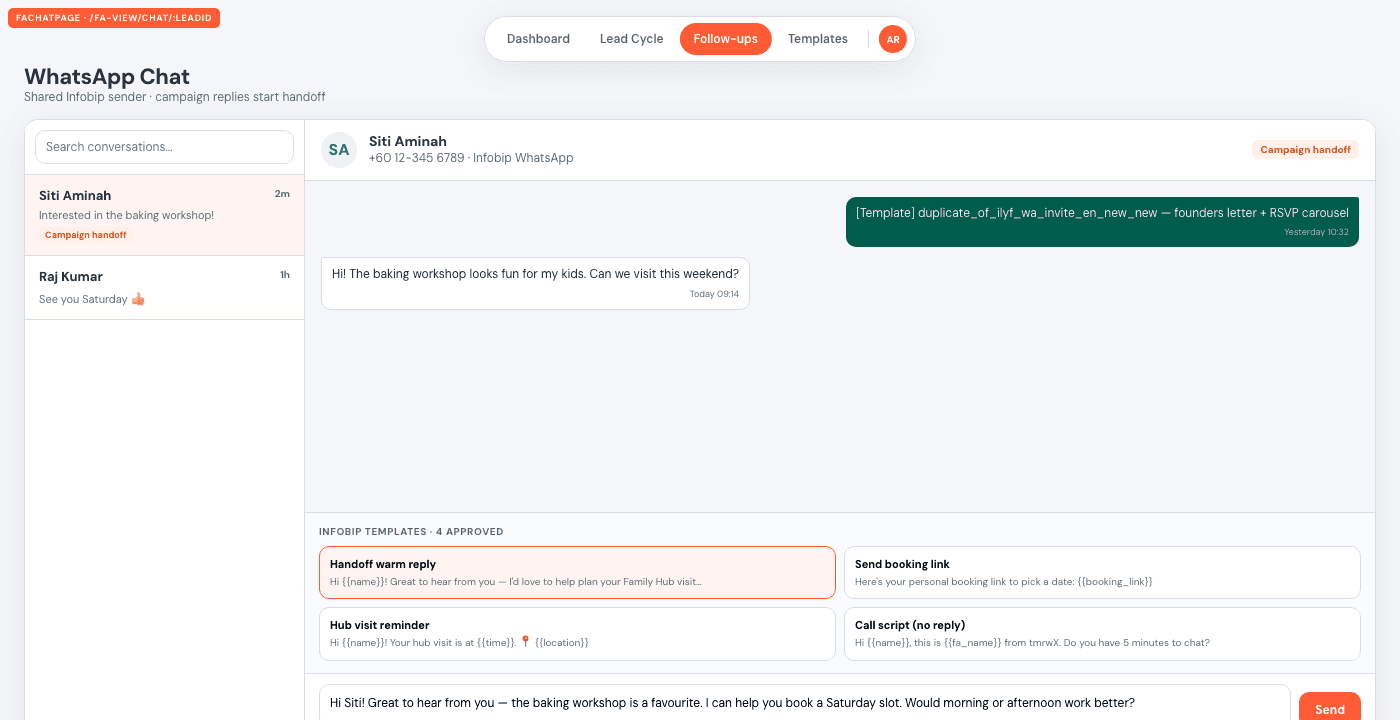1400x720 pixels.
Task: Click the Siti Aminah name in chat header
Action: (x=408, y=141)
